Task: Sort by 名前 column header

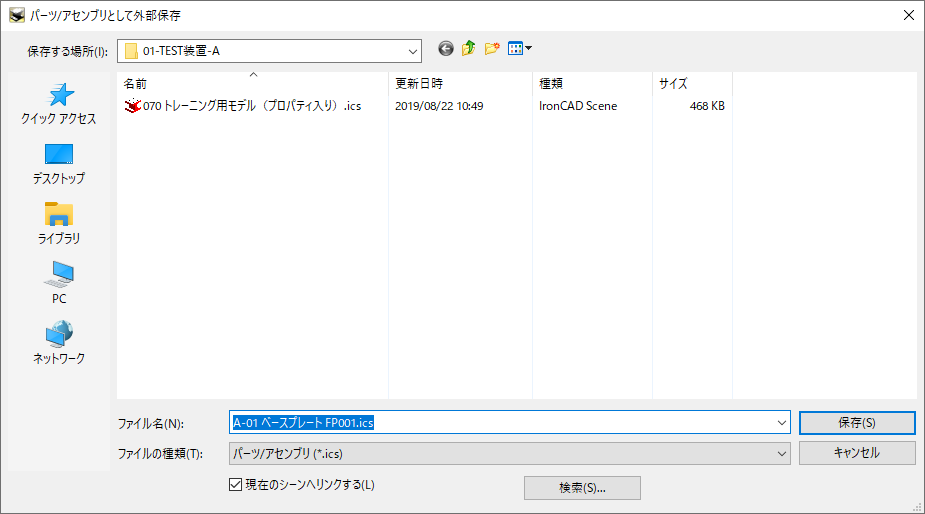Action: point(252,83)
